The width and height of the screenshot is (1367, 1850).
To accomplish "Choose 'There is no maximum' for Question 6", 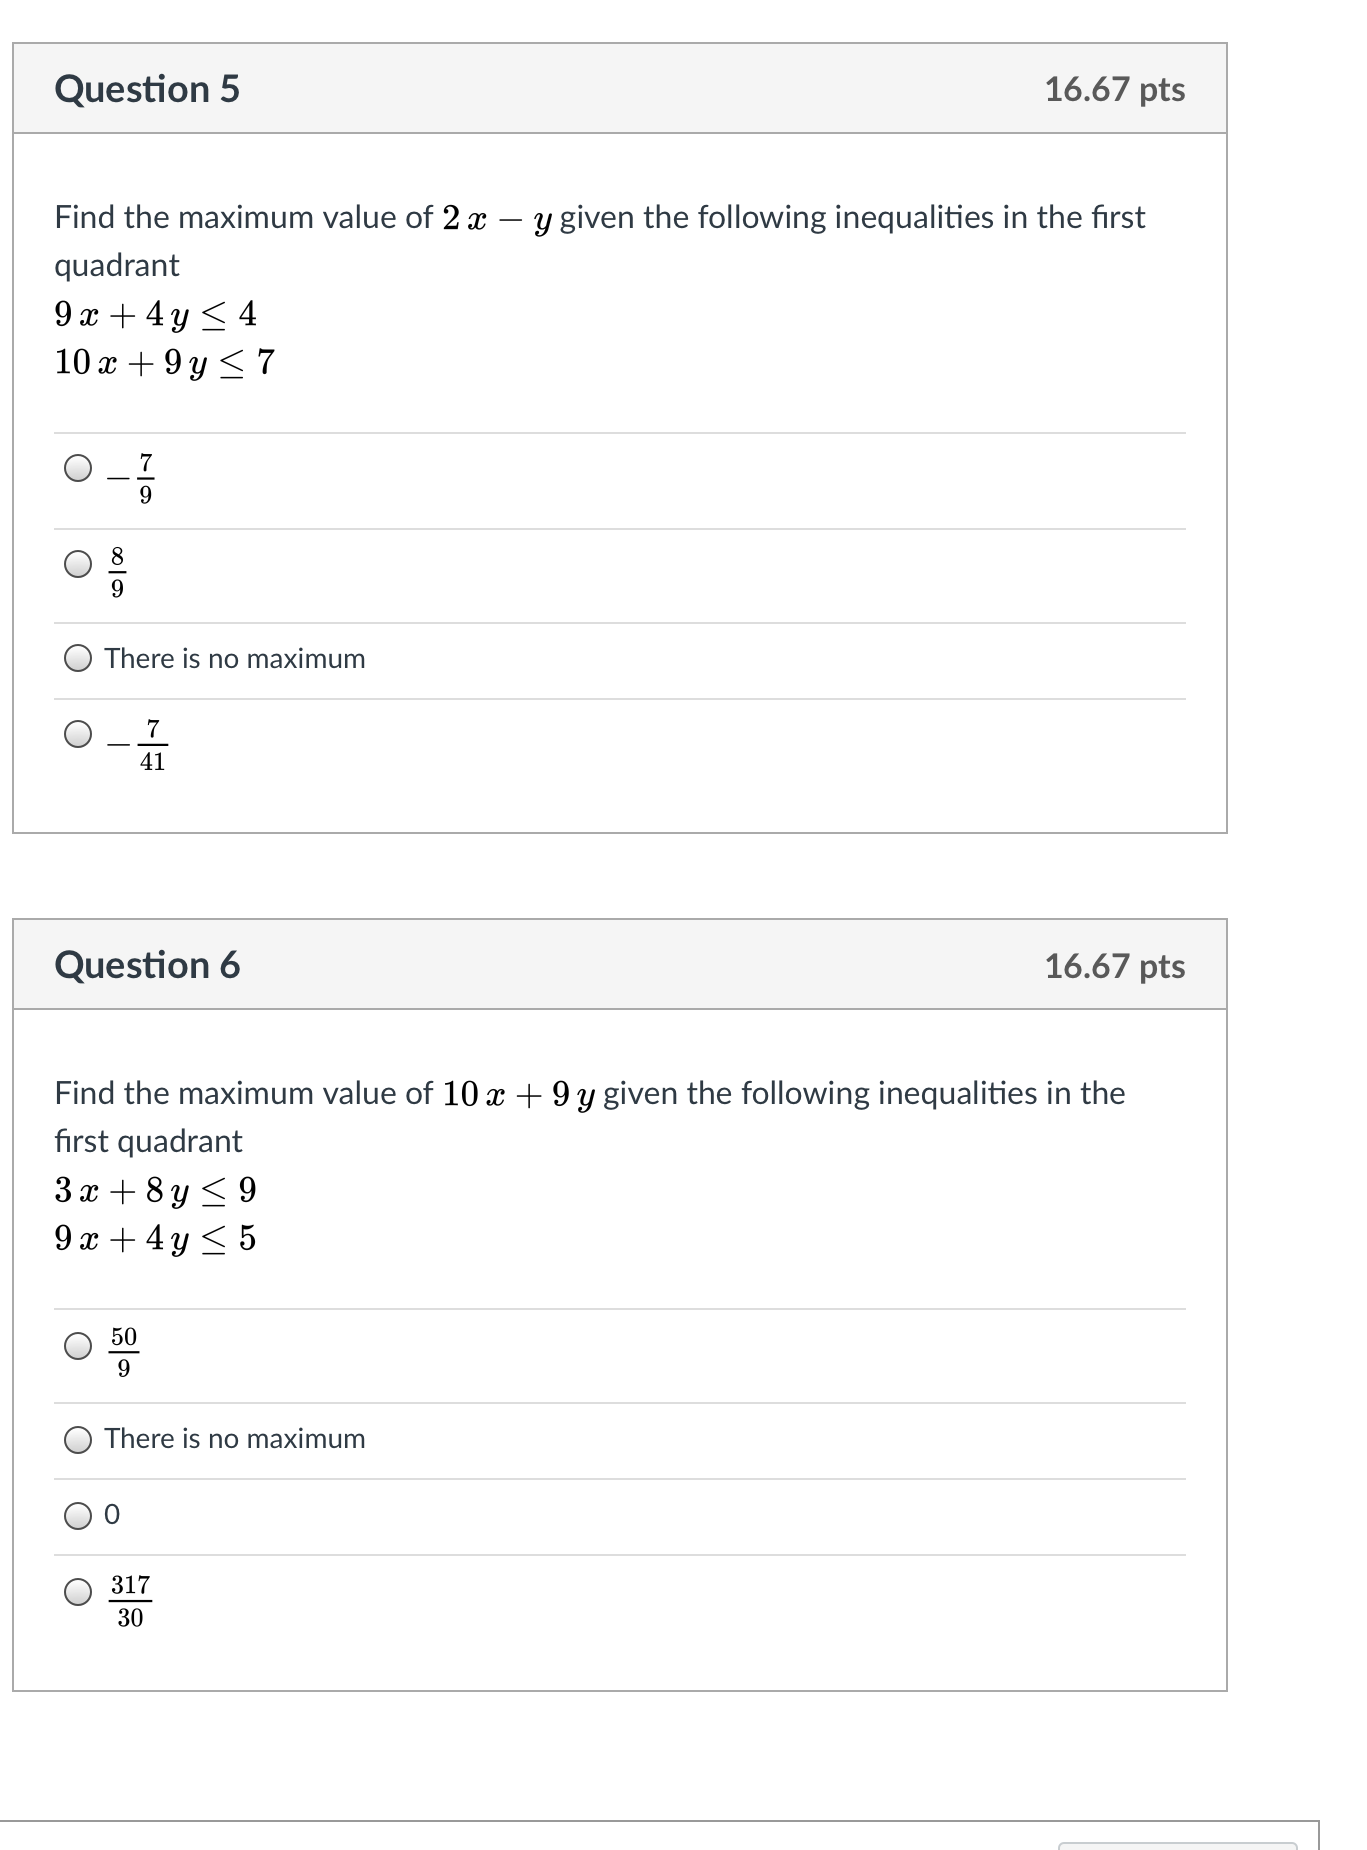I will (78, 1439).
